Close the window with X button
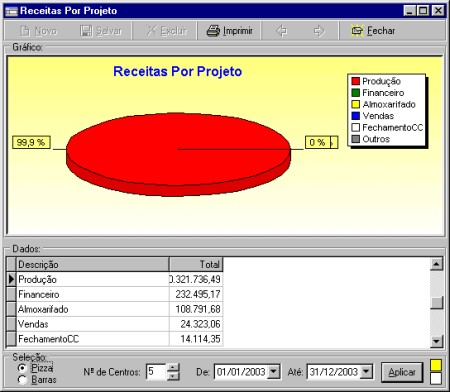The height and width of the screenshot is (392, 450). (x=438, y=11)
